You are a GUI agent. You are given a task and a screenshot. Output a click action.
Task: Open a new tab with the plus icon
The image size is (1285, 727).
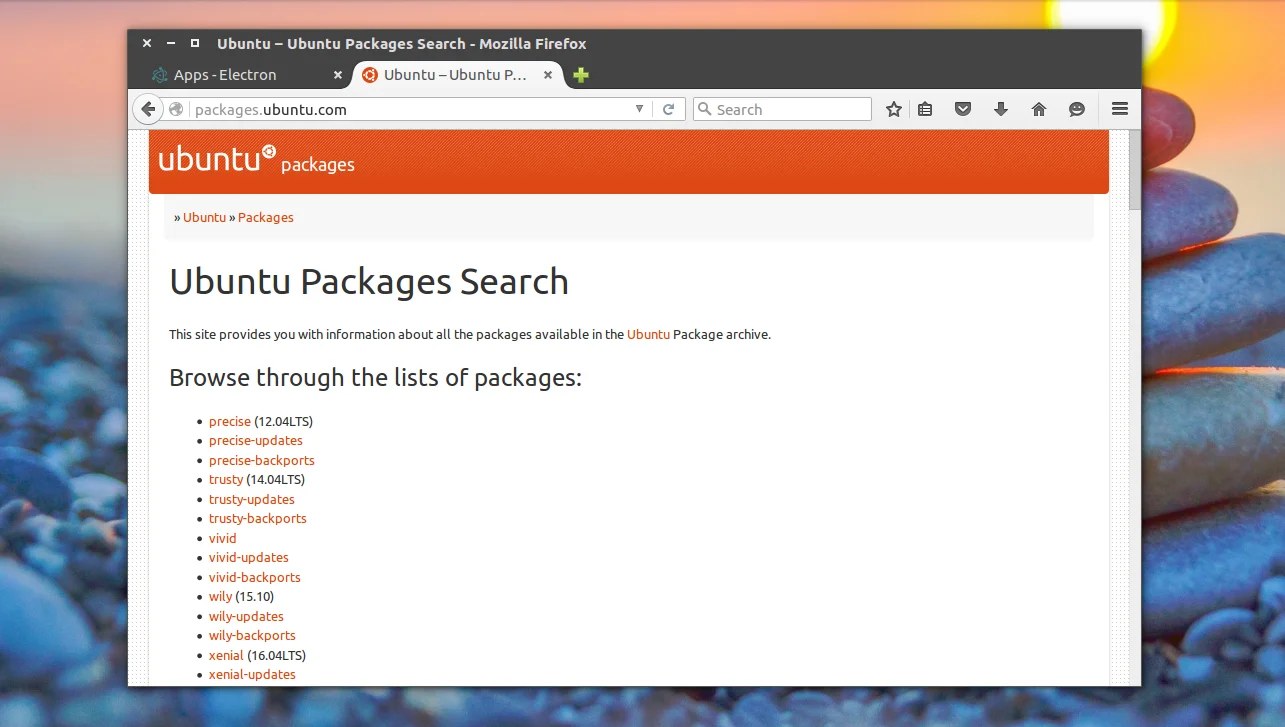coord(581,75)
